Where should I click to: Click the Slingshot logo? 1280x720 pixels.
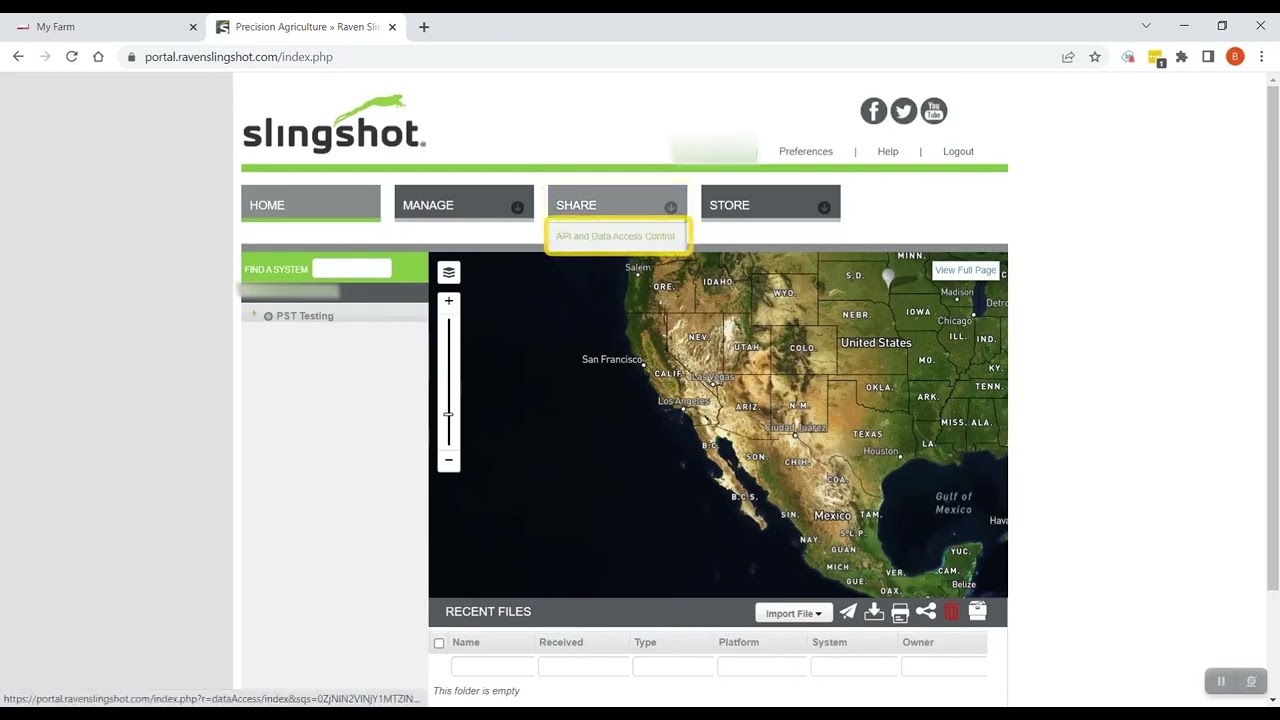pyautogui.click(x=334, y=124)
